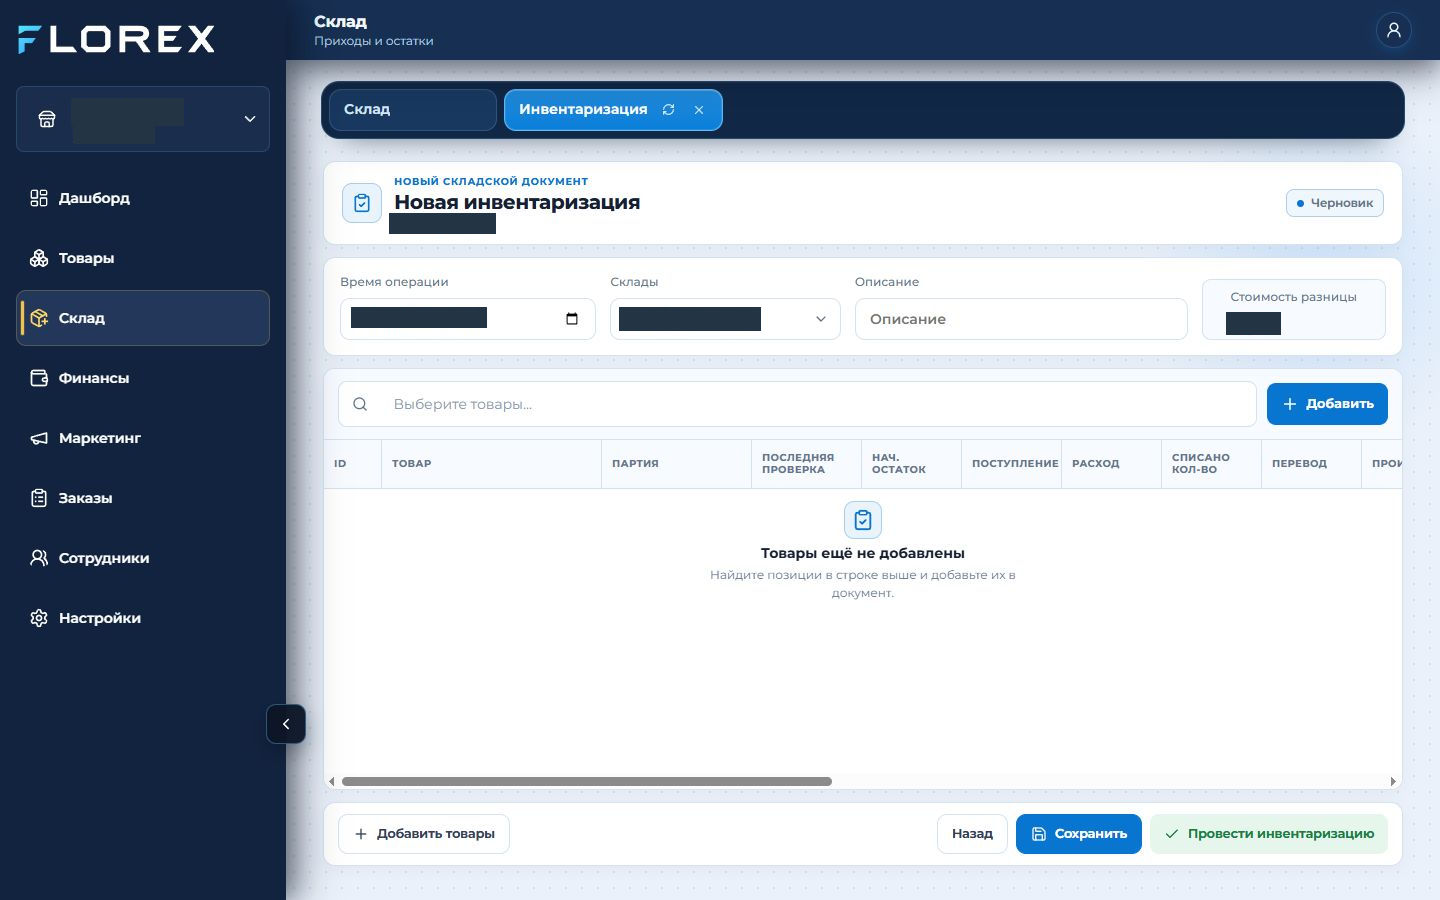Collapse the sidebar with arrow button
The height and width of the screenshot is (900, 1440).
click(x=286, y=724)
